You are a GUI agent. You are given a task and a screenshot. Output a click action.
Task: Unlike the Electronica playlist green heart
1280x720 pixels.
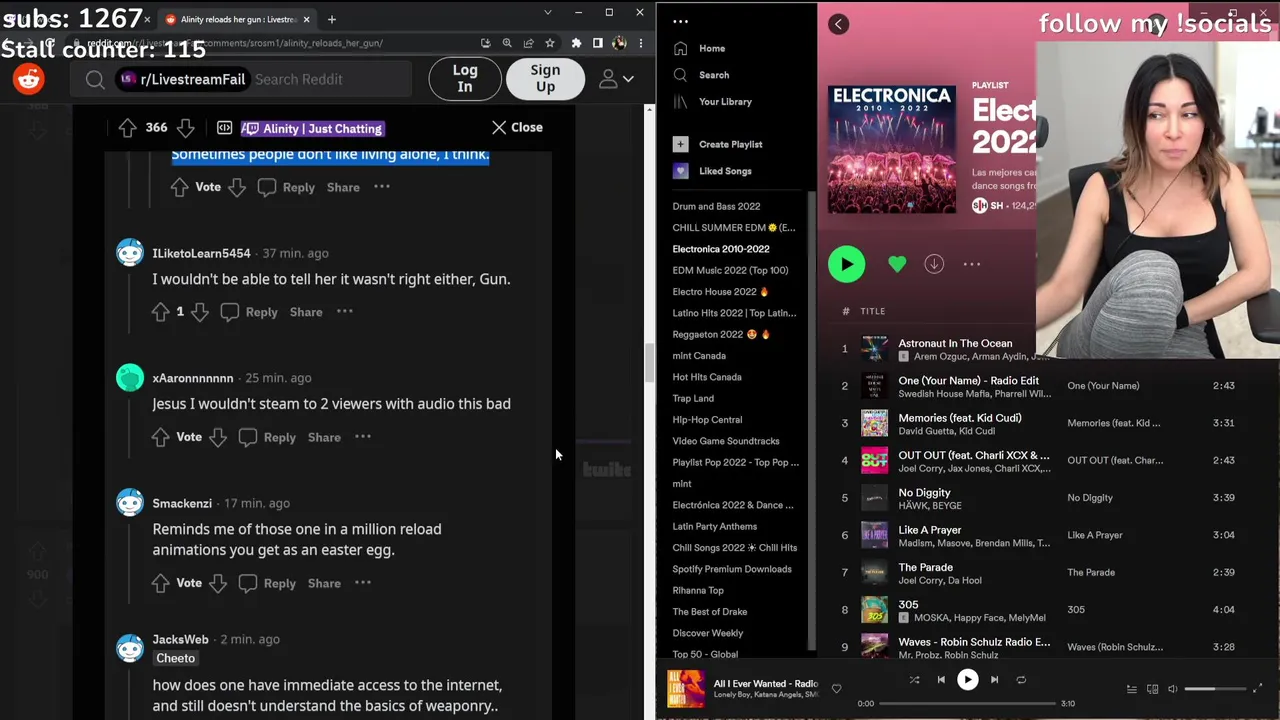click(897, 264)
